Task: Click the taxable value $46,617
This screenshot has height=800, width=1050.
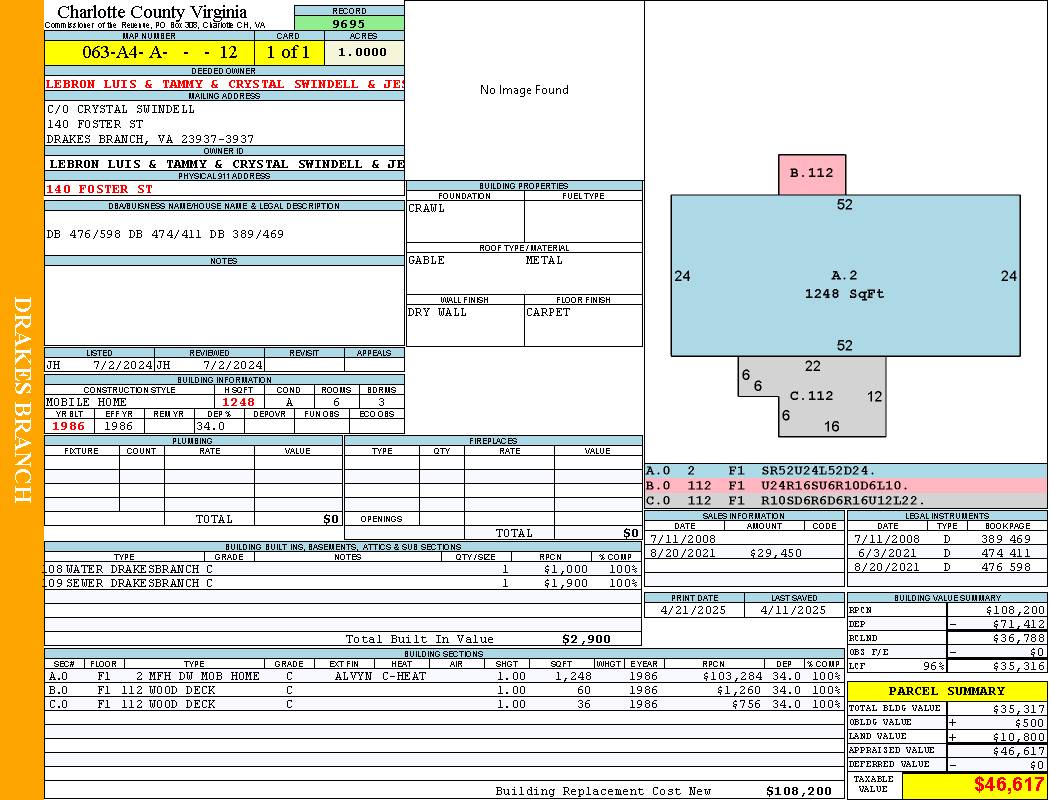Action: pyautogui.click(x=974, y=785)
